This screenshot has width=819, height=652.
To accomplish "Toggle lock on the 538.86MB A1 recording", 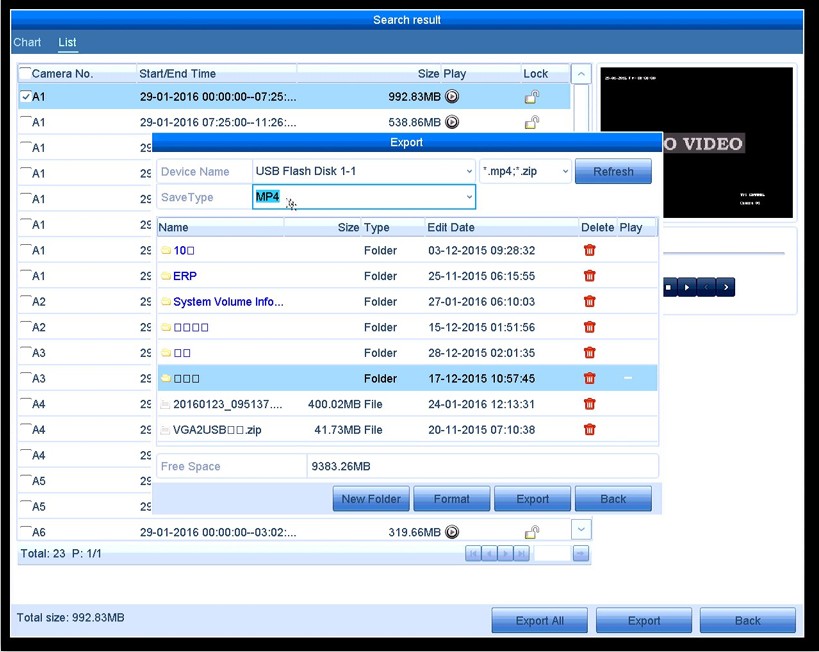I will (x=532, y=123).
